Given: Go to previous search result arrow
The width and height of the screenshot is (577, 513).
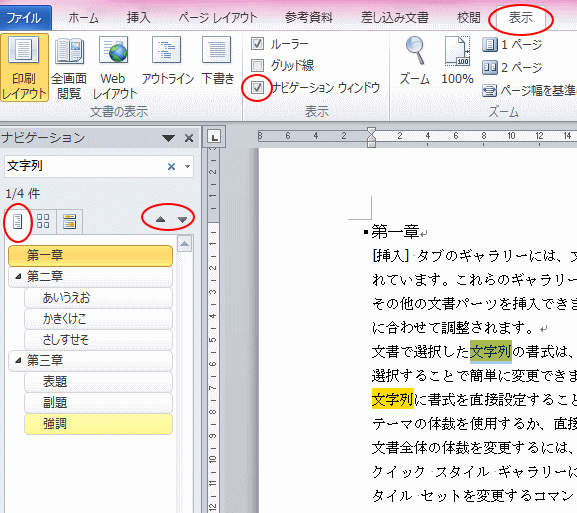Looking at the screenshot, I should click(160, 220).
